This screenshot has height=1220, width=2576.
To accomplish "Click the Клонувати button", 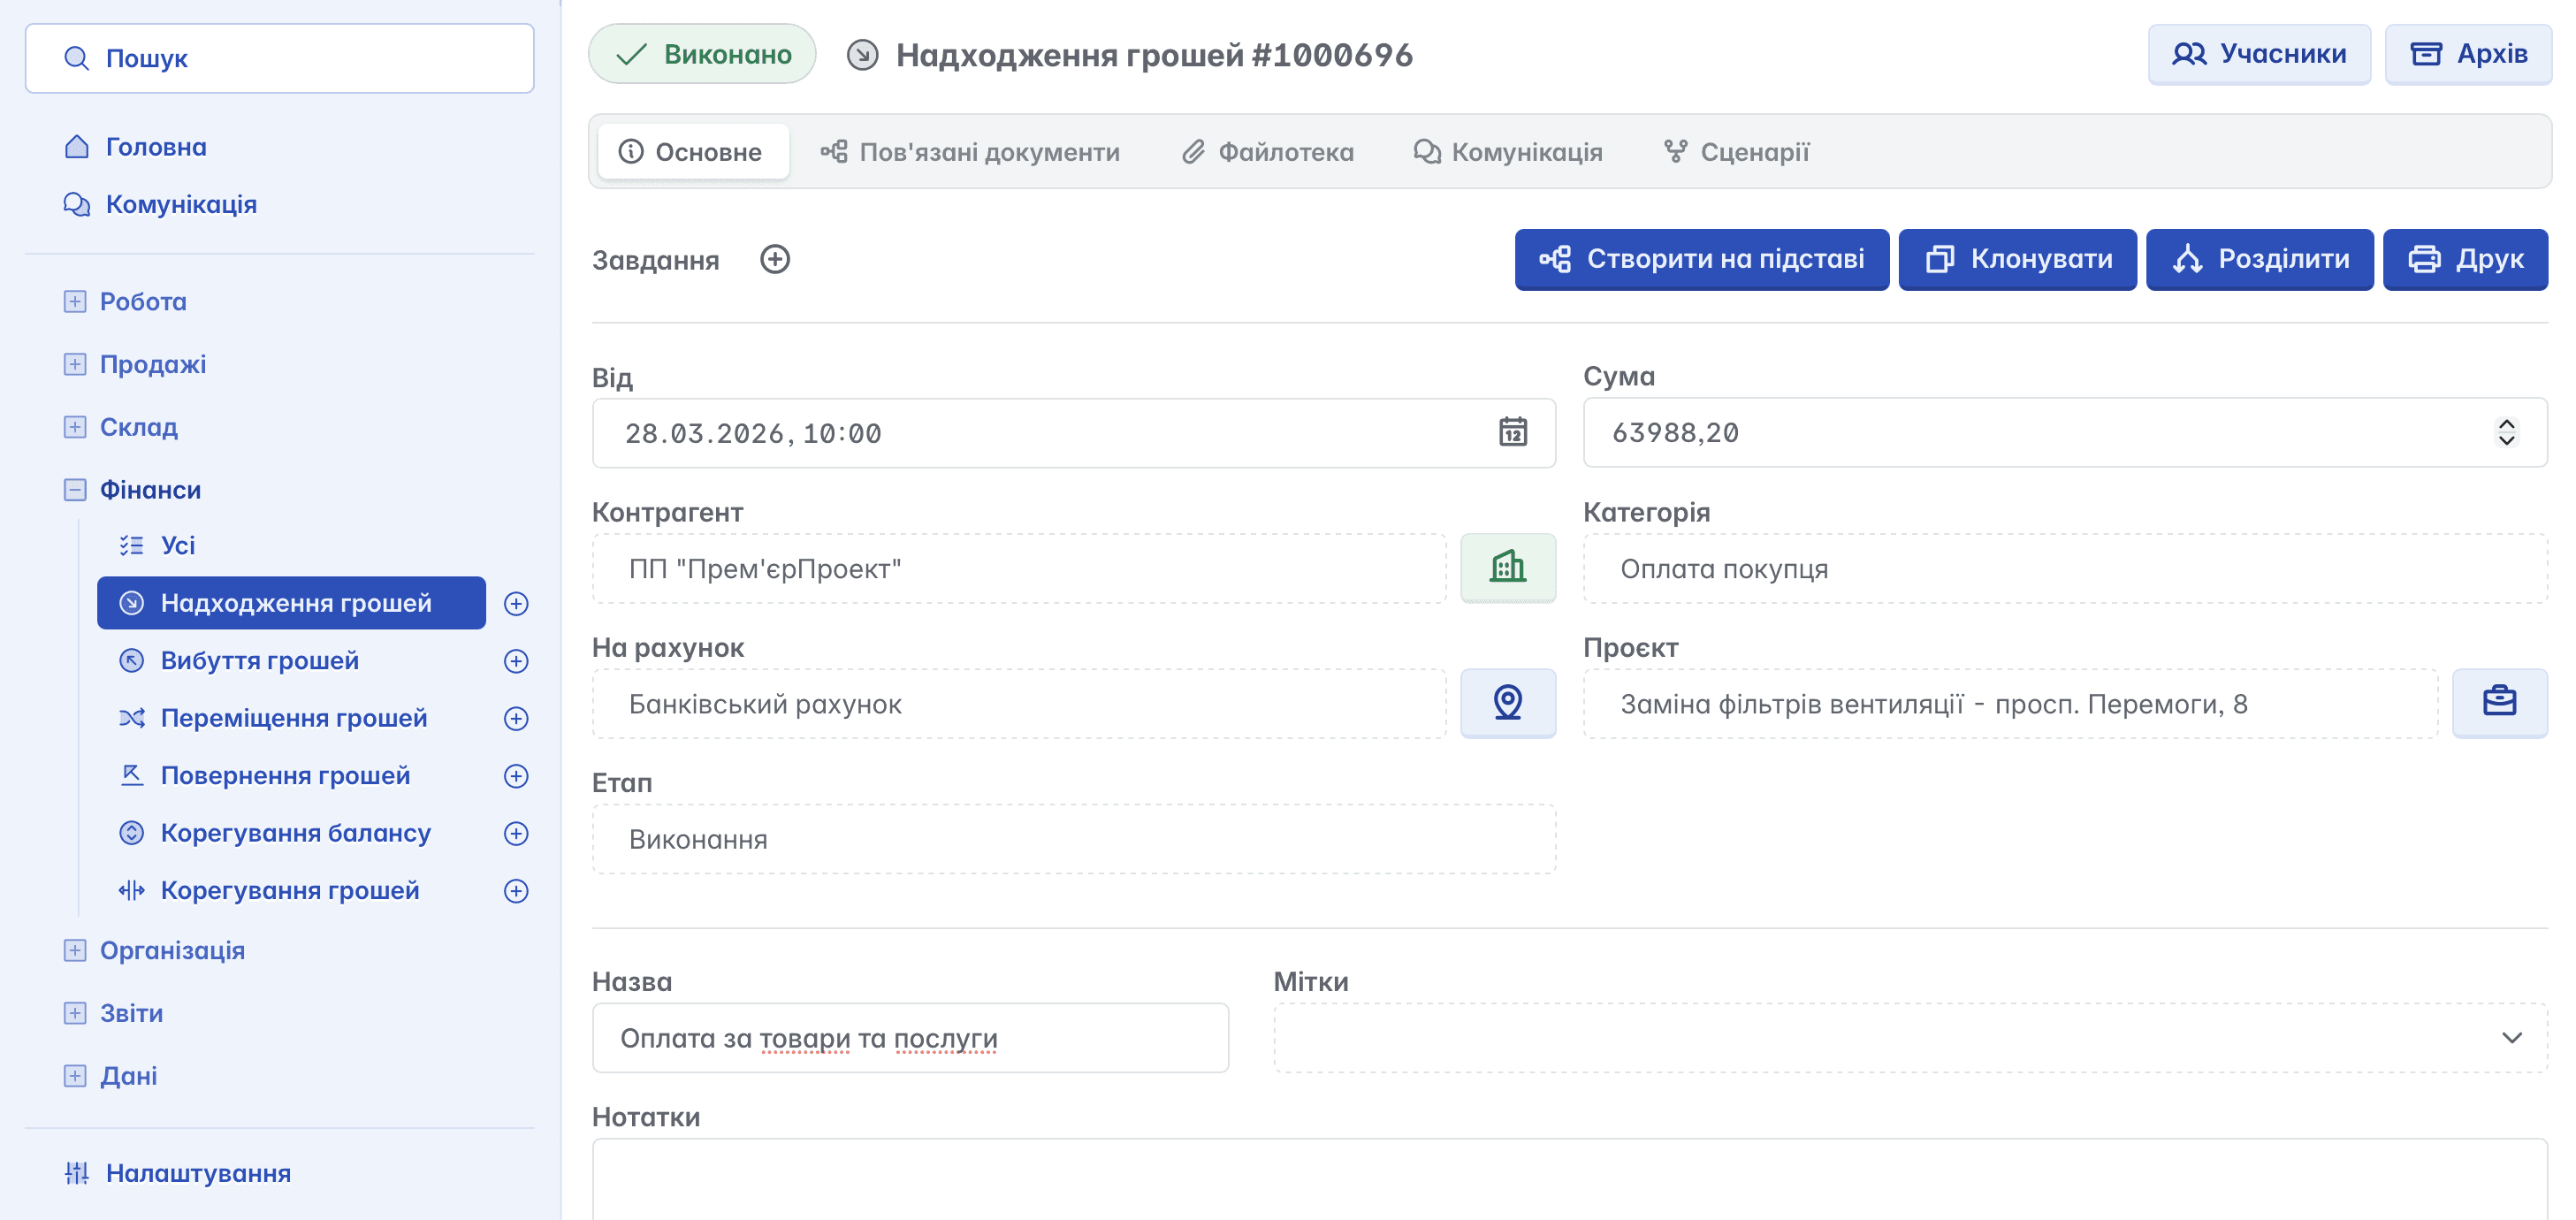I will (2017, 260).
